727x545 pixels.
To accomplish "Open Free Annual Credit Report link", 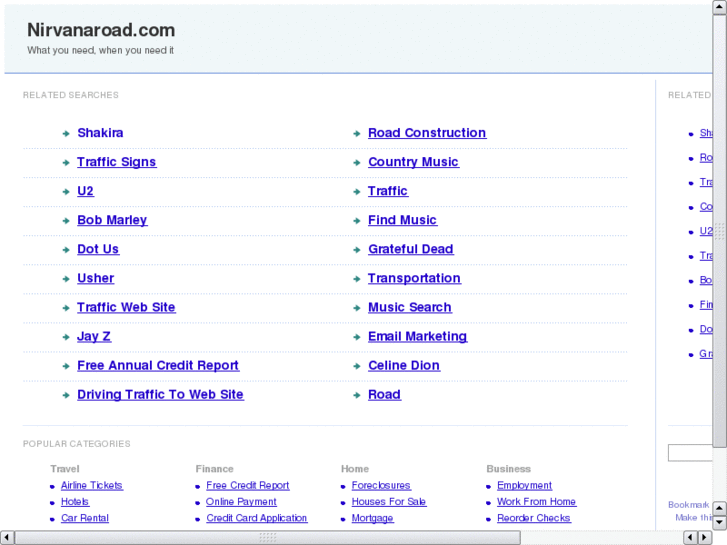I will tap(158, 365).
